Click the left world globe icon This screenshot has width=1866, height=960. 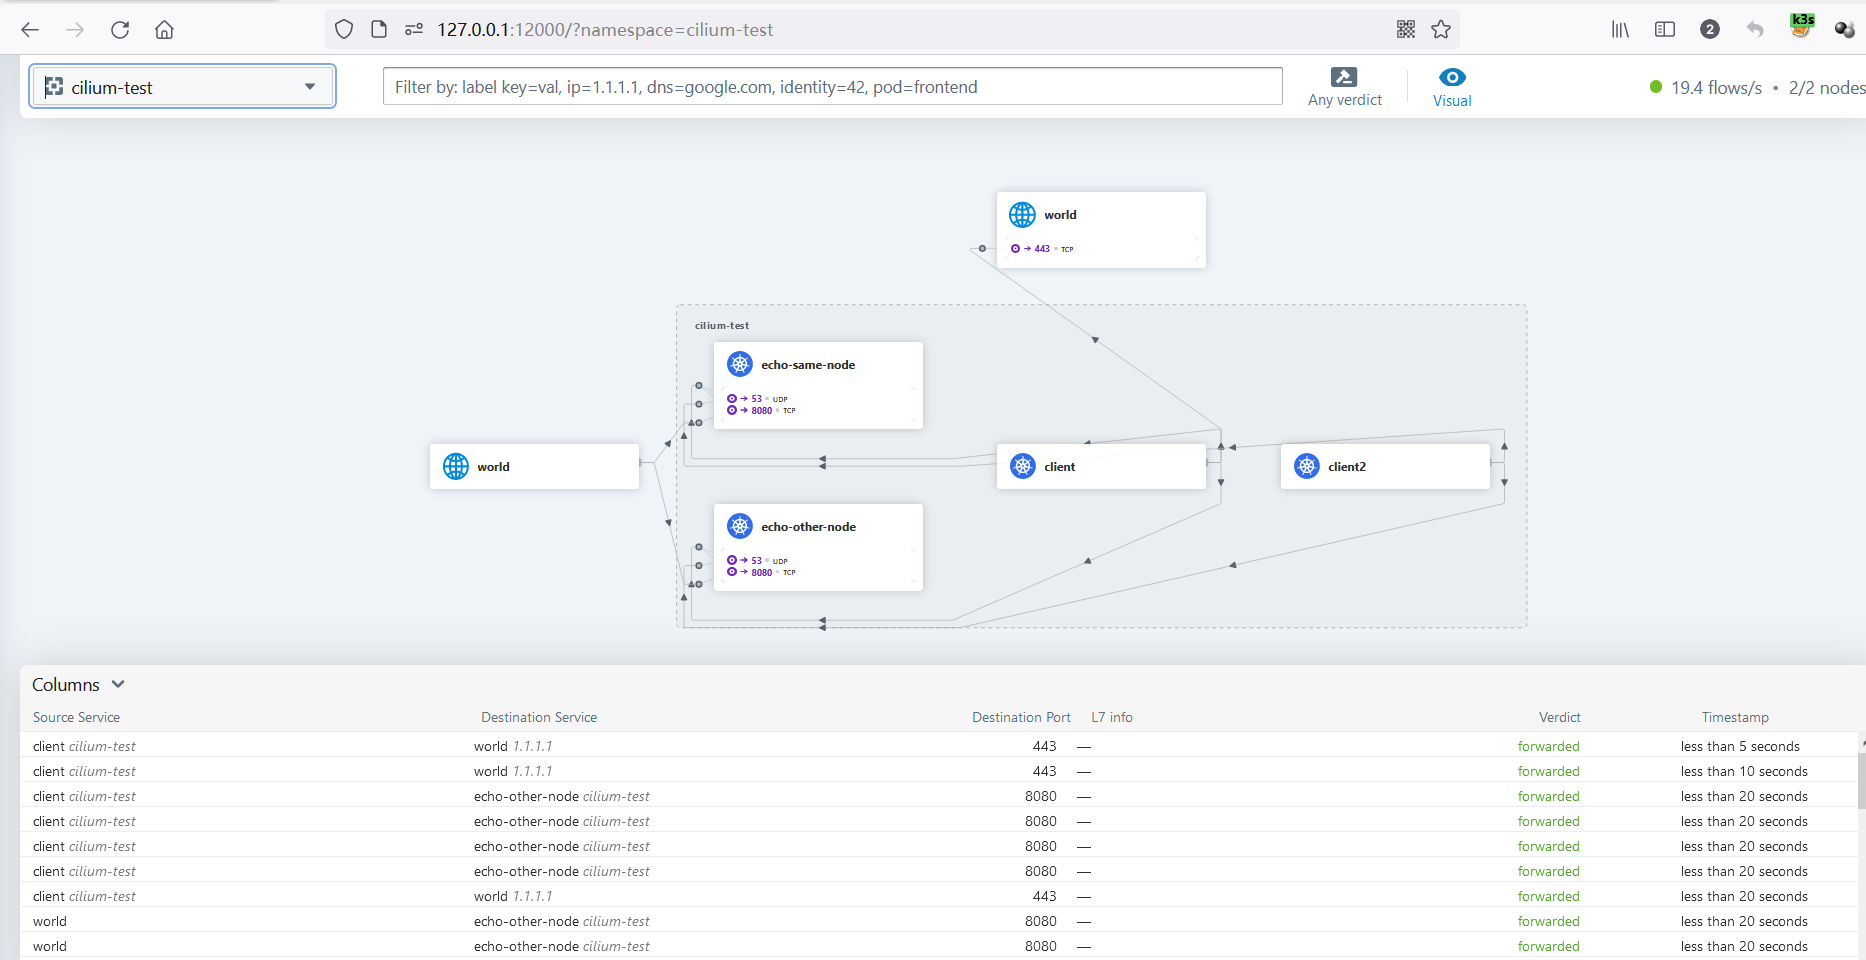pyautogui.click(x=456, y=466)
